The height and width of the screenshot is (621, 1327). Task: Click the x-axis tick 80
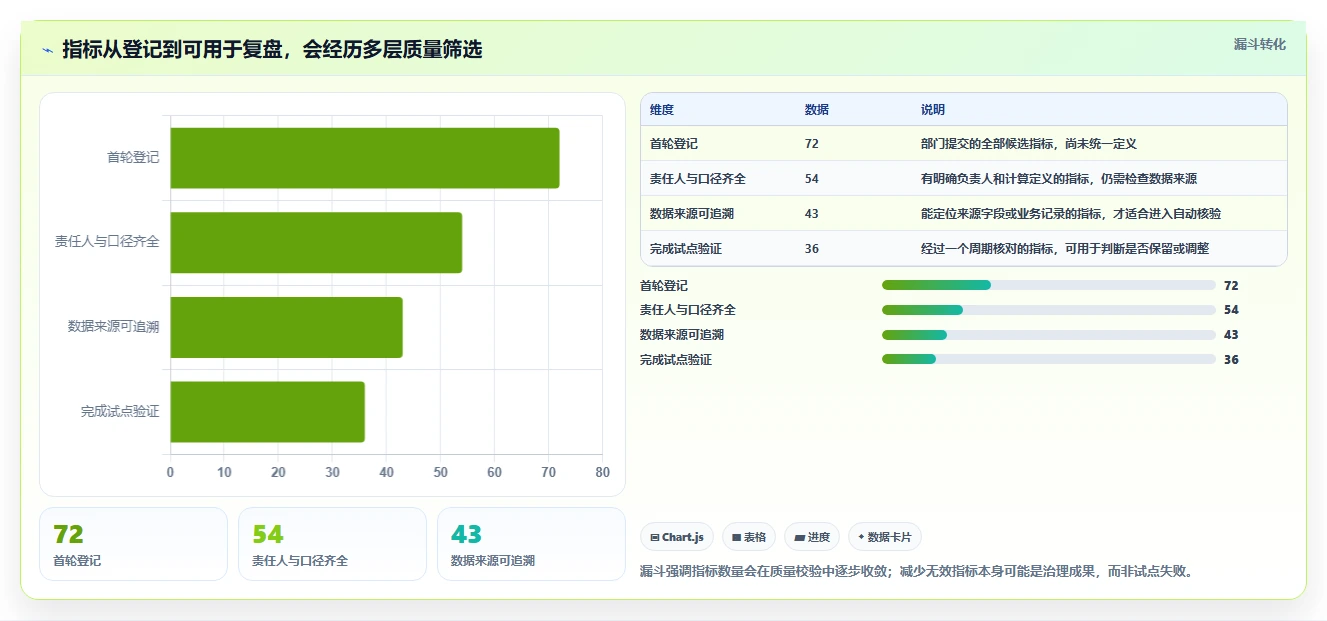pyautogui.click(x=602, y=472)
